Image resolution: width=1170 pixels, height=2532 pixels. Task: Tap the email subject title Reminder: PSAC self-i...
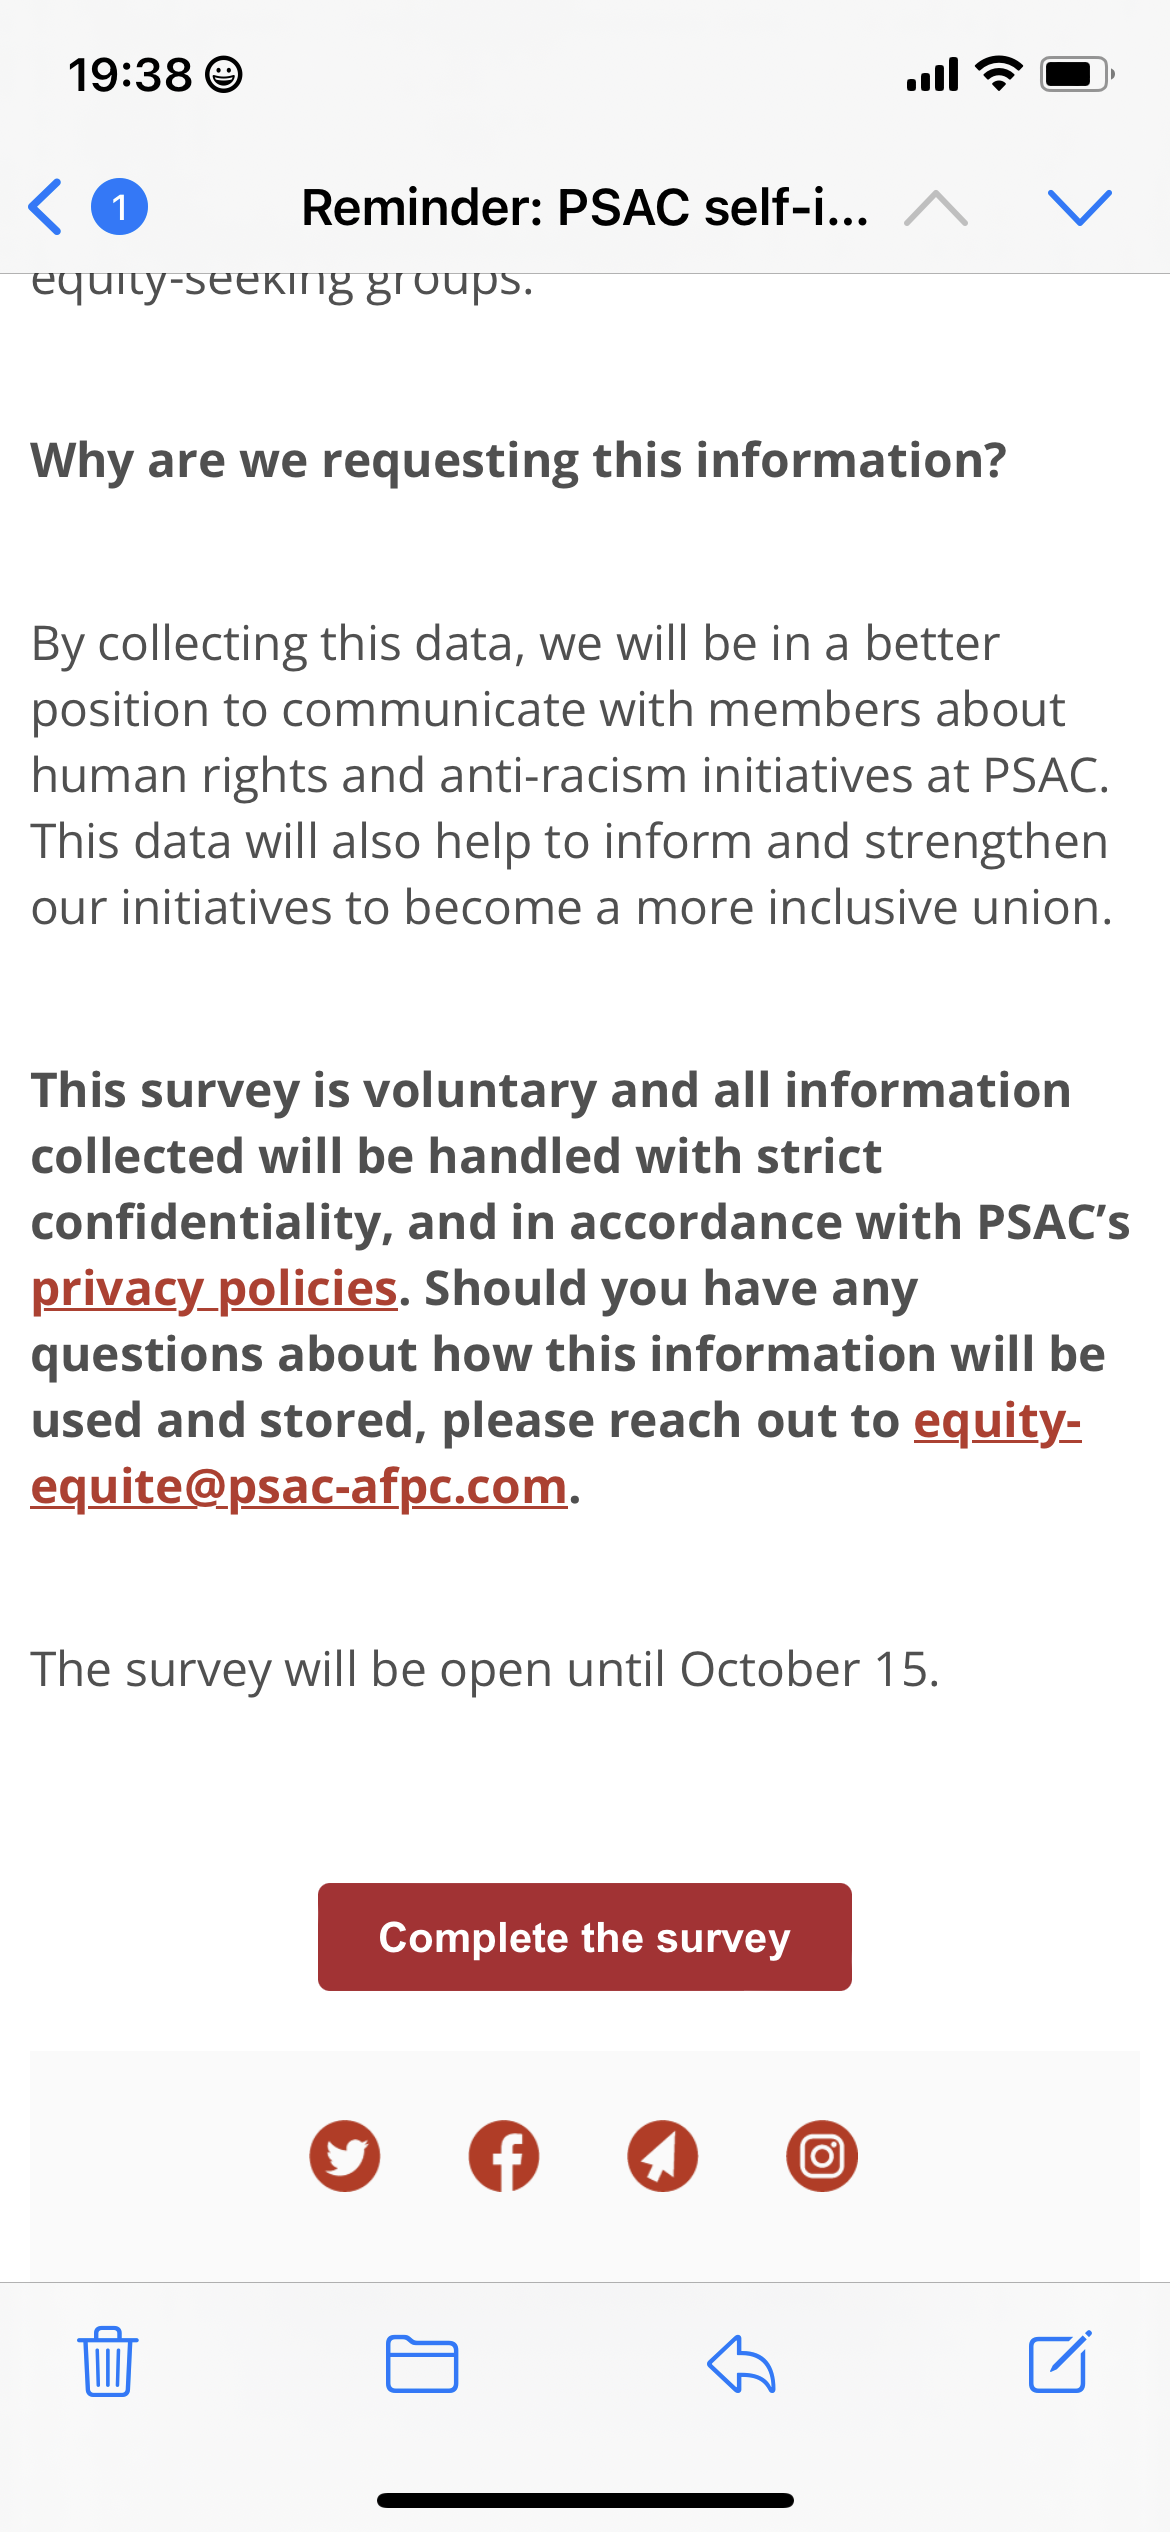585,208
